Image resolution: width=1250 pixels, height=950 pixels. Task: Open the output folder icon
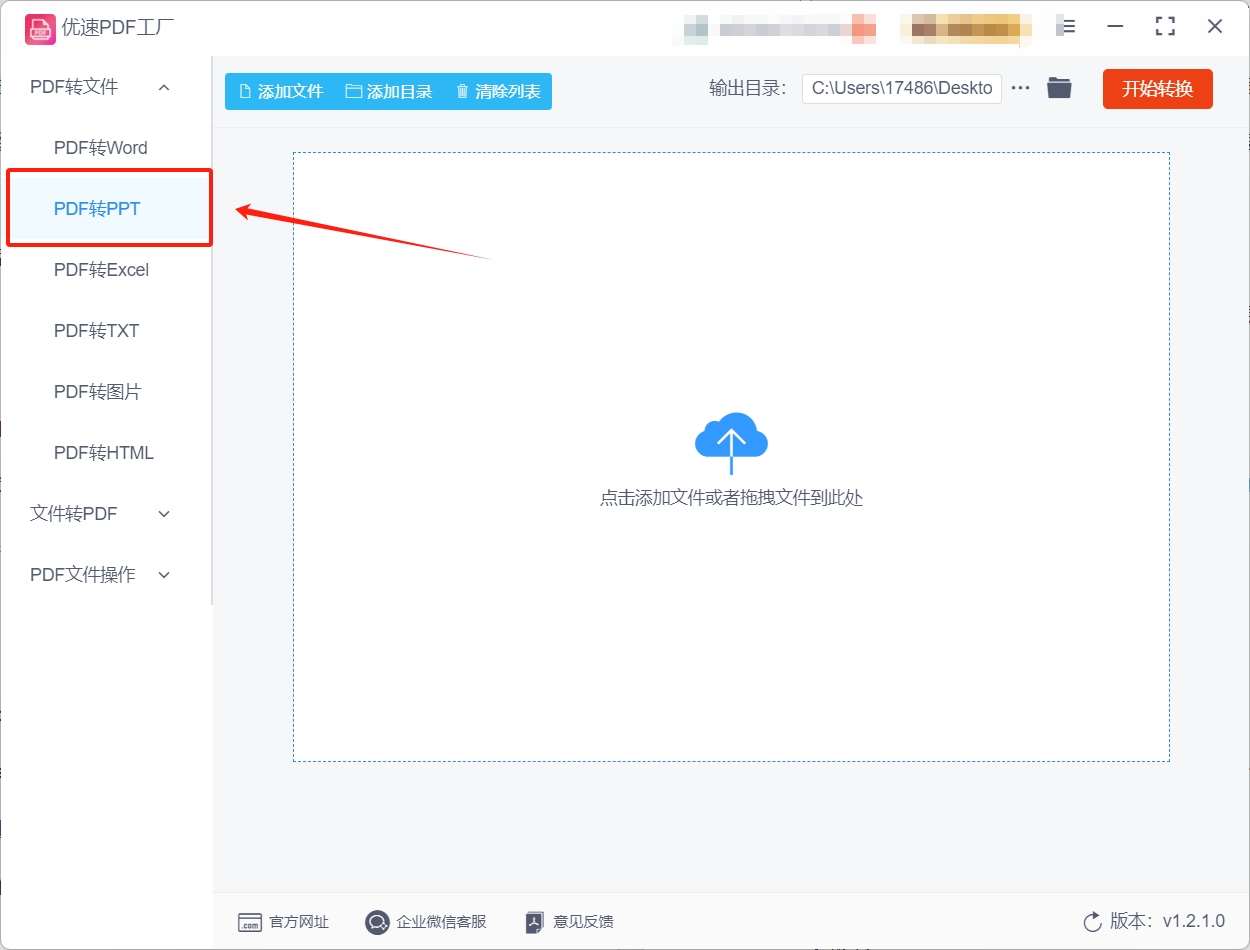pos(1059,87)
